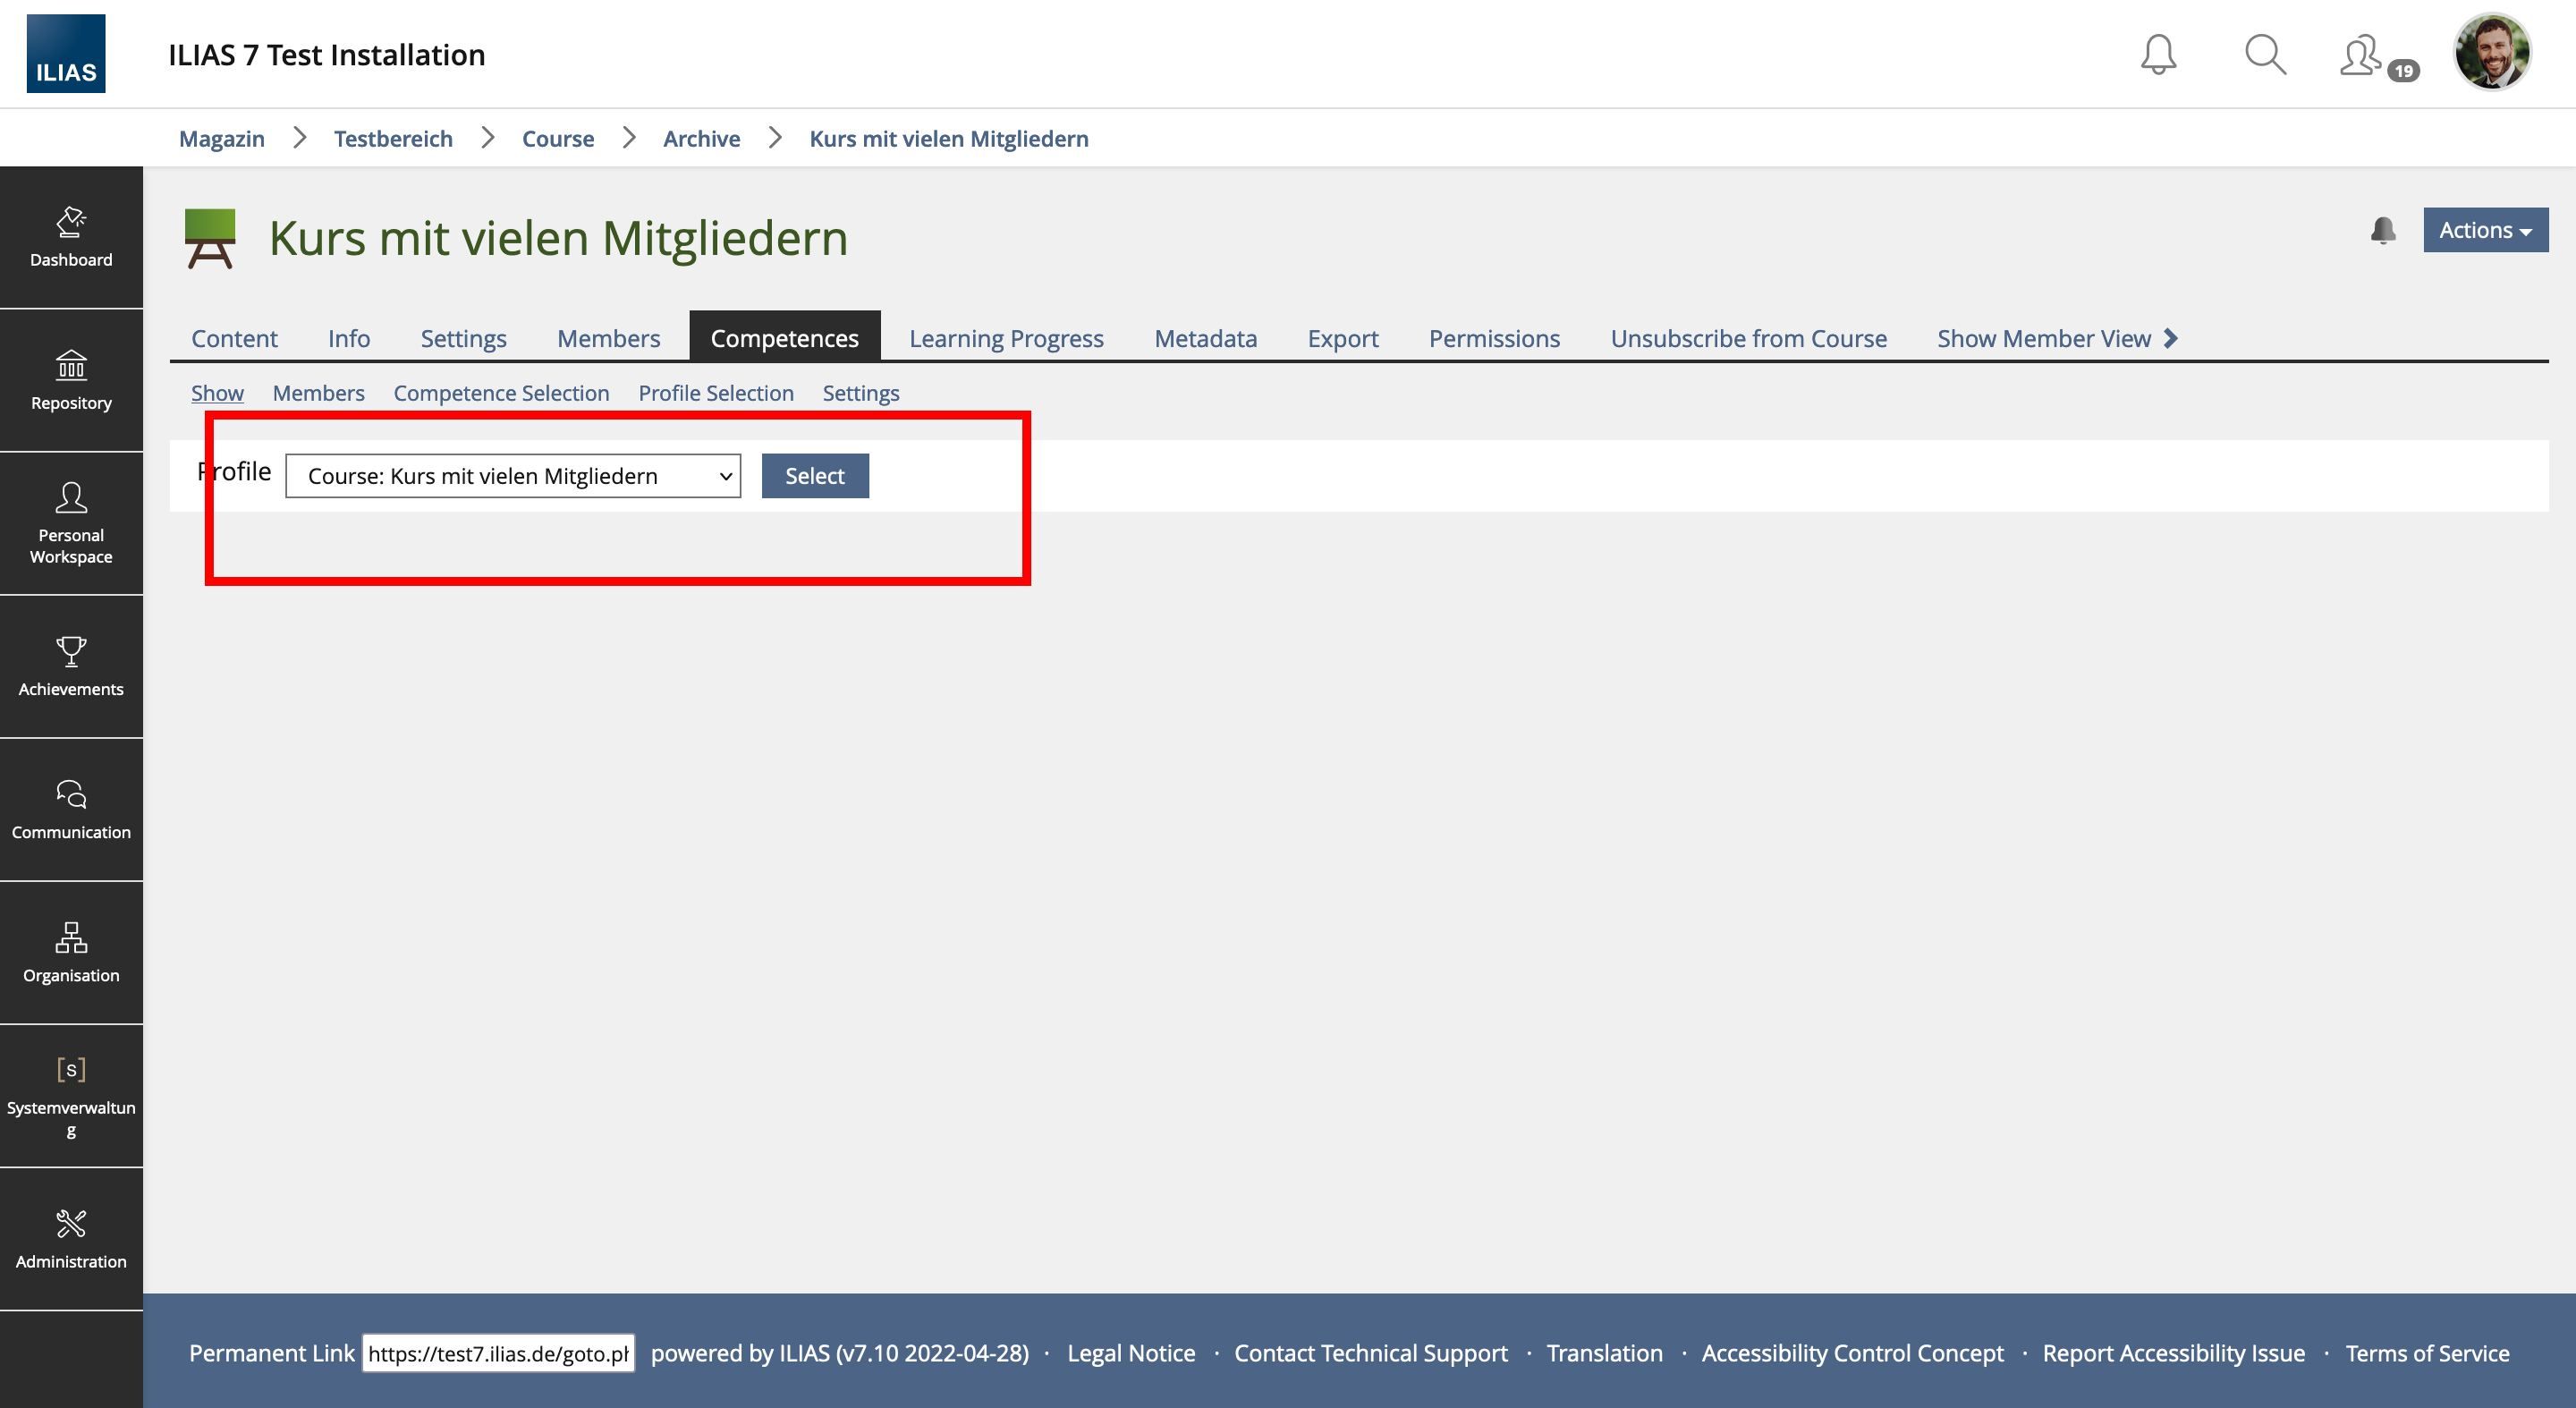Switch to the Members tab
2576x1408 pixels.
click(x=608, y=338)
